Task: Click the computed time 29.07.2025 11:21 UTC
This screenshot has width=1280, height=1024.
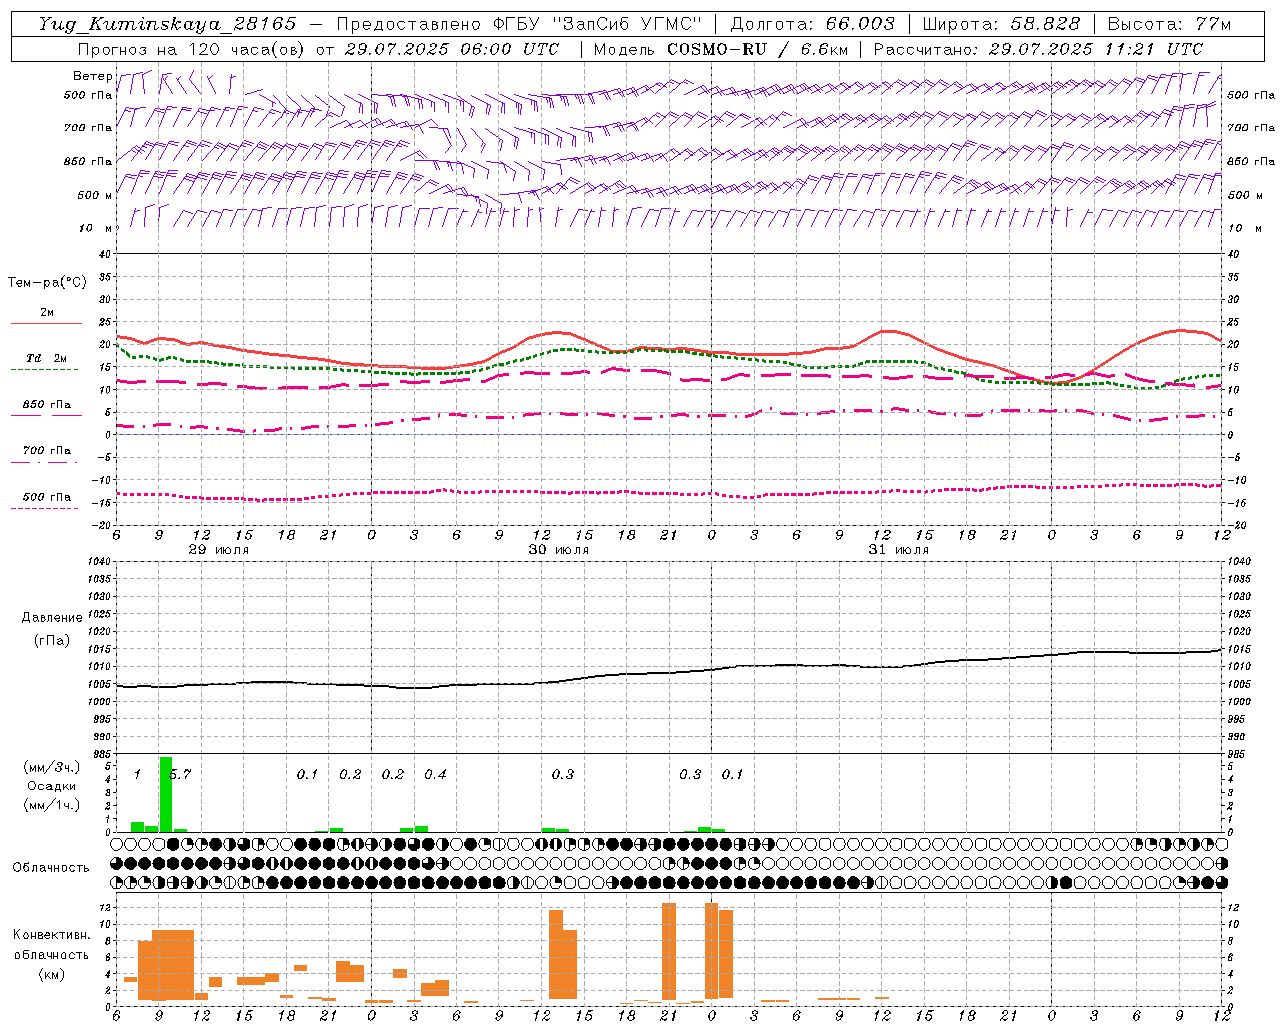Action: pos(1095,49)
